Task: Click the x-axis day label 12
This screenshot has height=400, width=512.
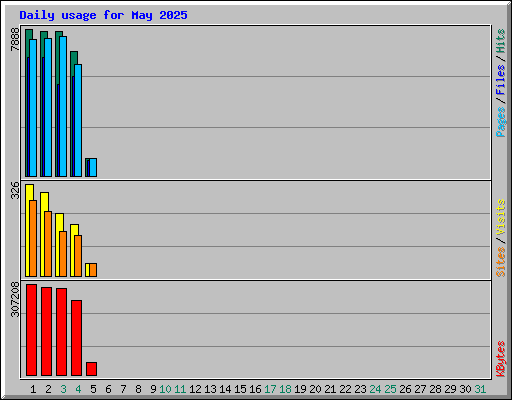Action: 195,389
